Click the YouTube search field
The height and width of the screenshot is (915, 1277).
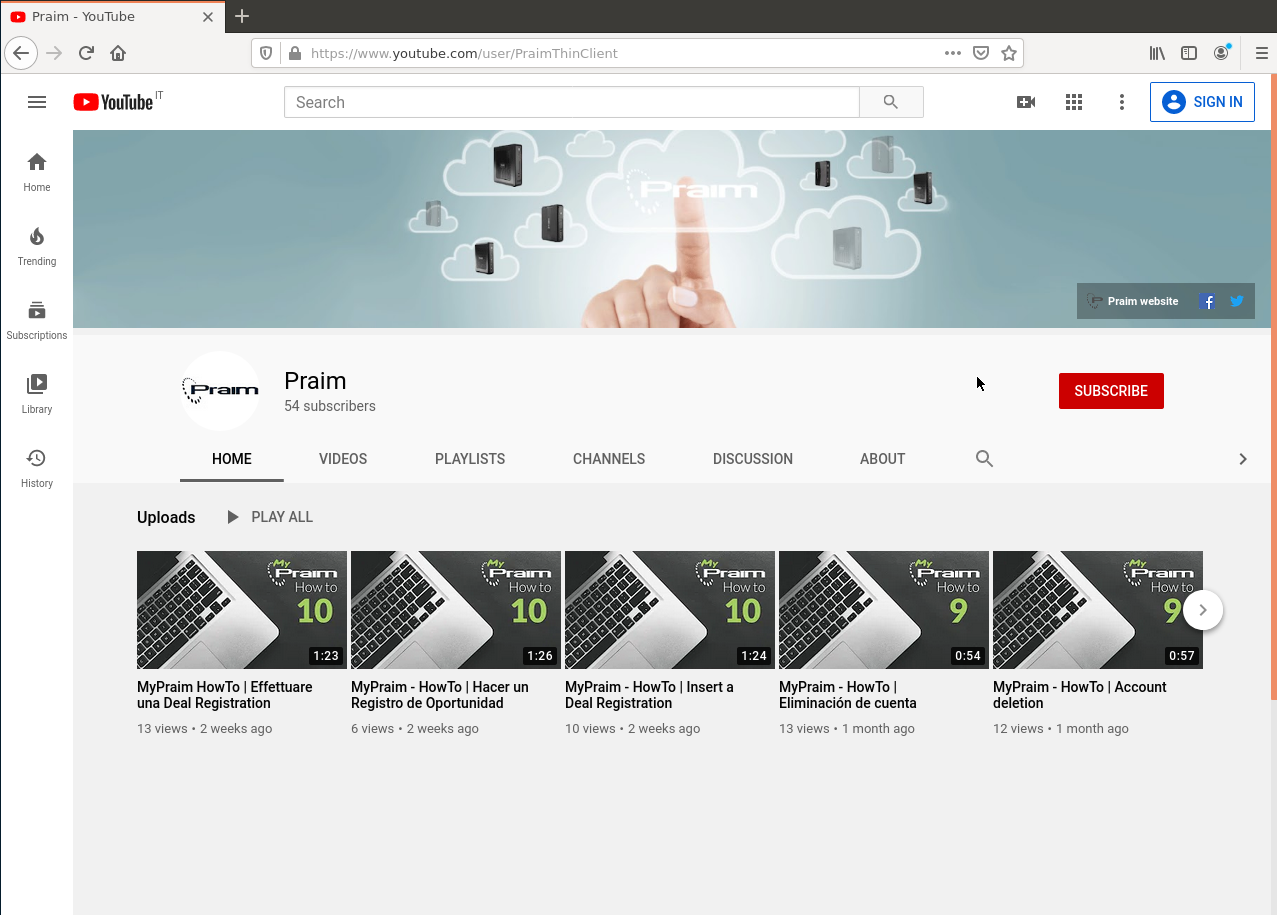coord(572,102)
